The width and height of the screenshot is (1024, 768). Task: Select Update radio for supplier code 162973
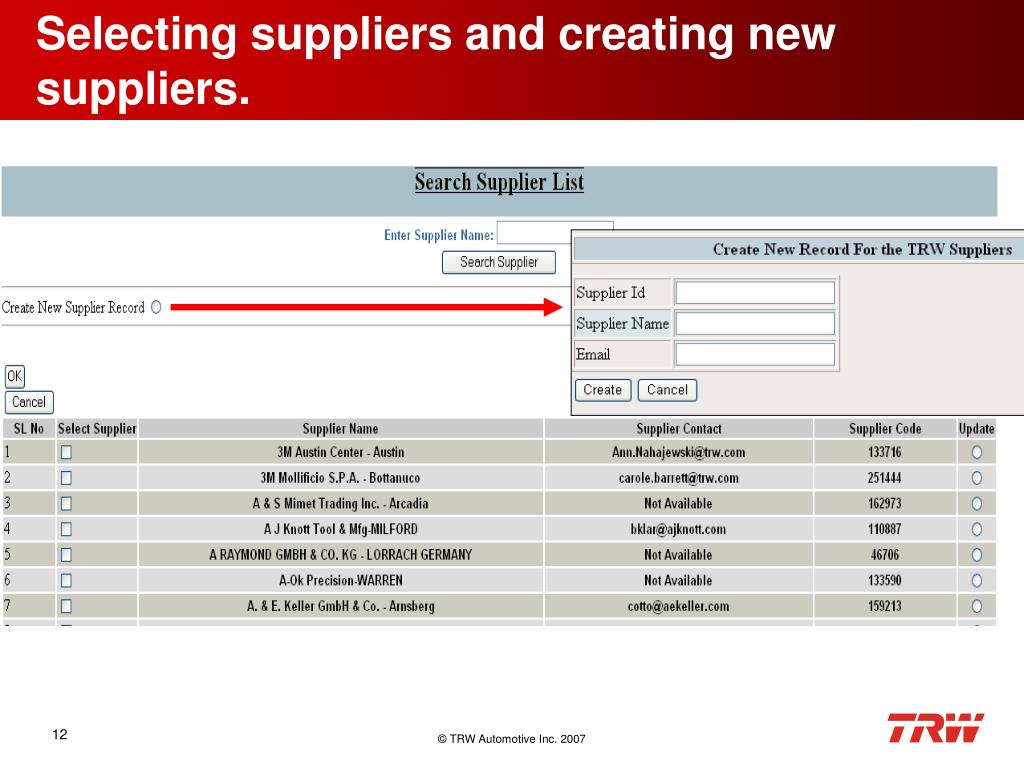pos(976,504)
